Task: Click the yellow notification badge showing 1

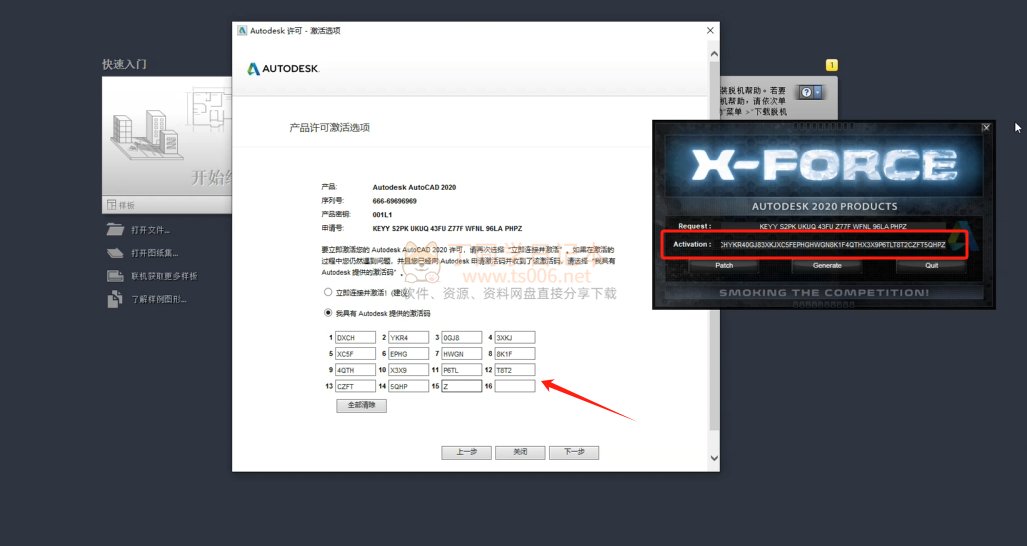Action: (831, 65)
